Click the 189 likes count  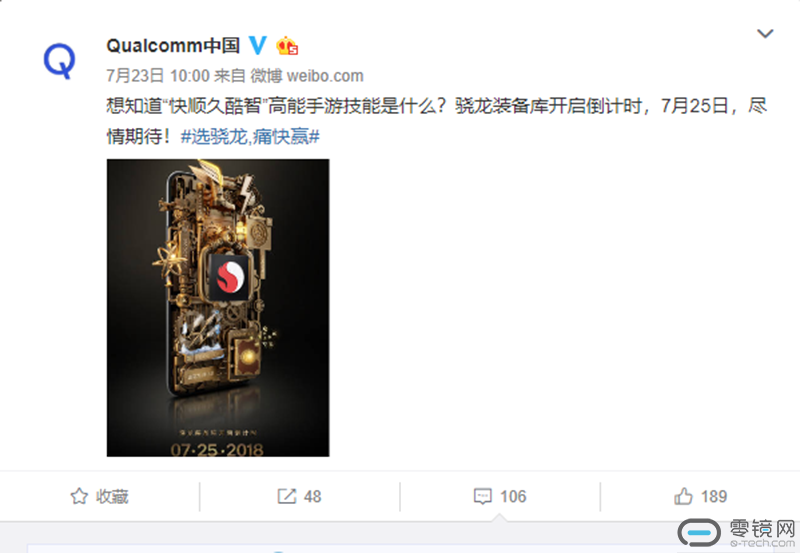714,496
